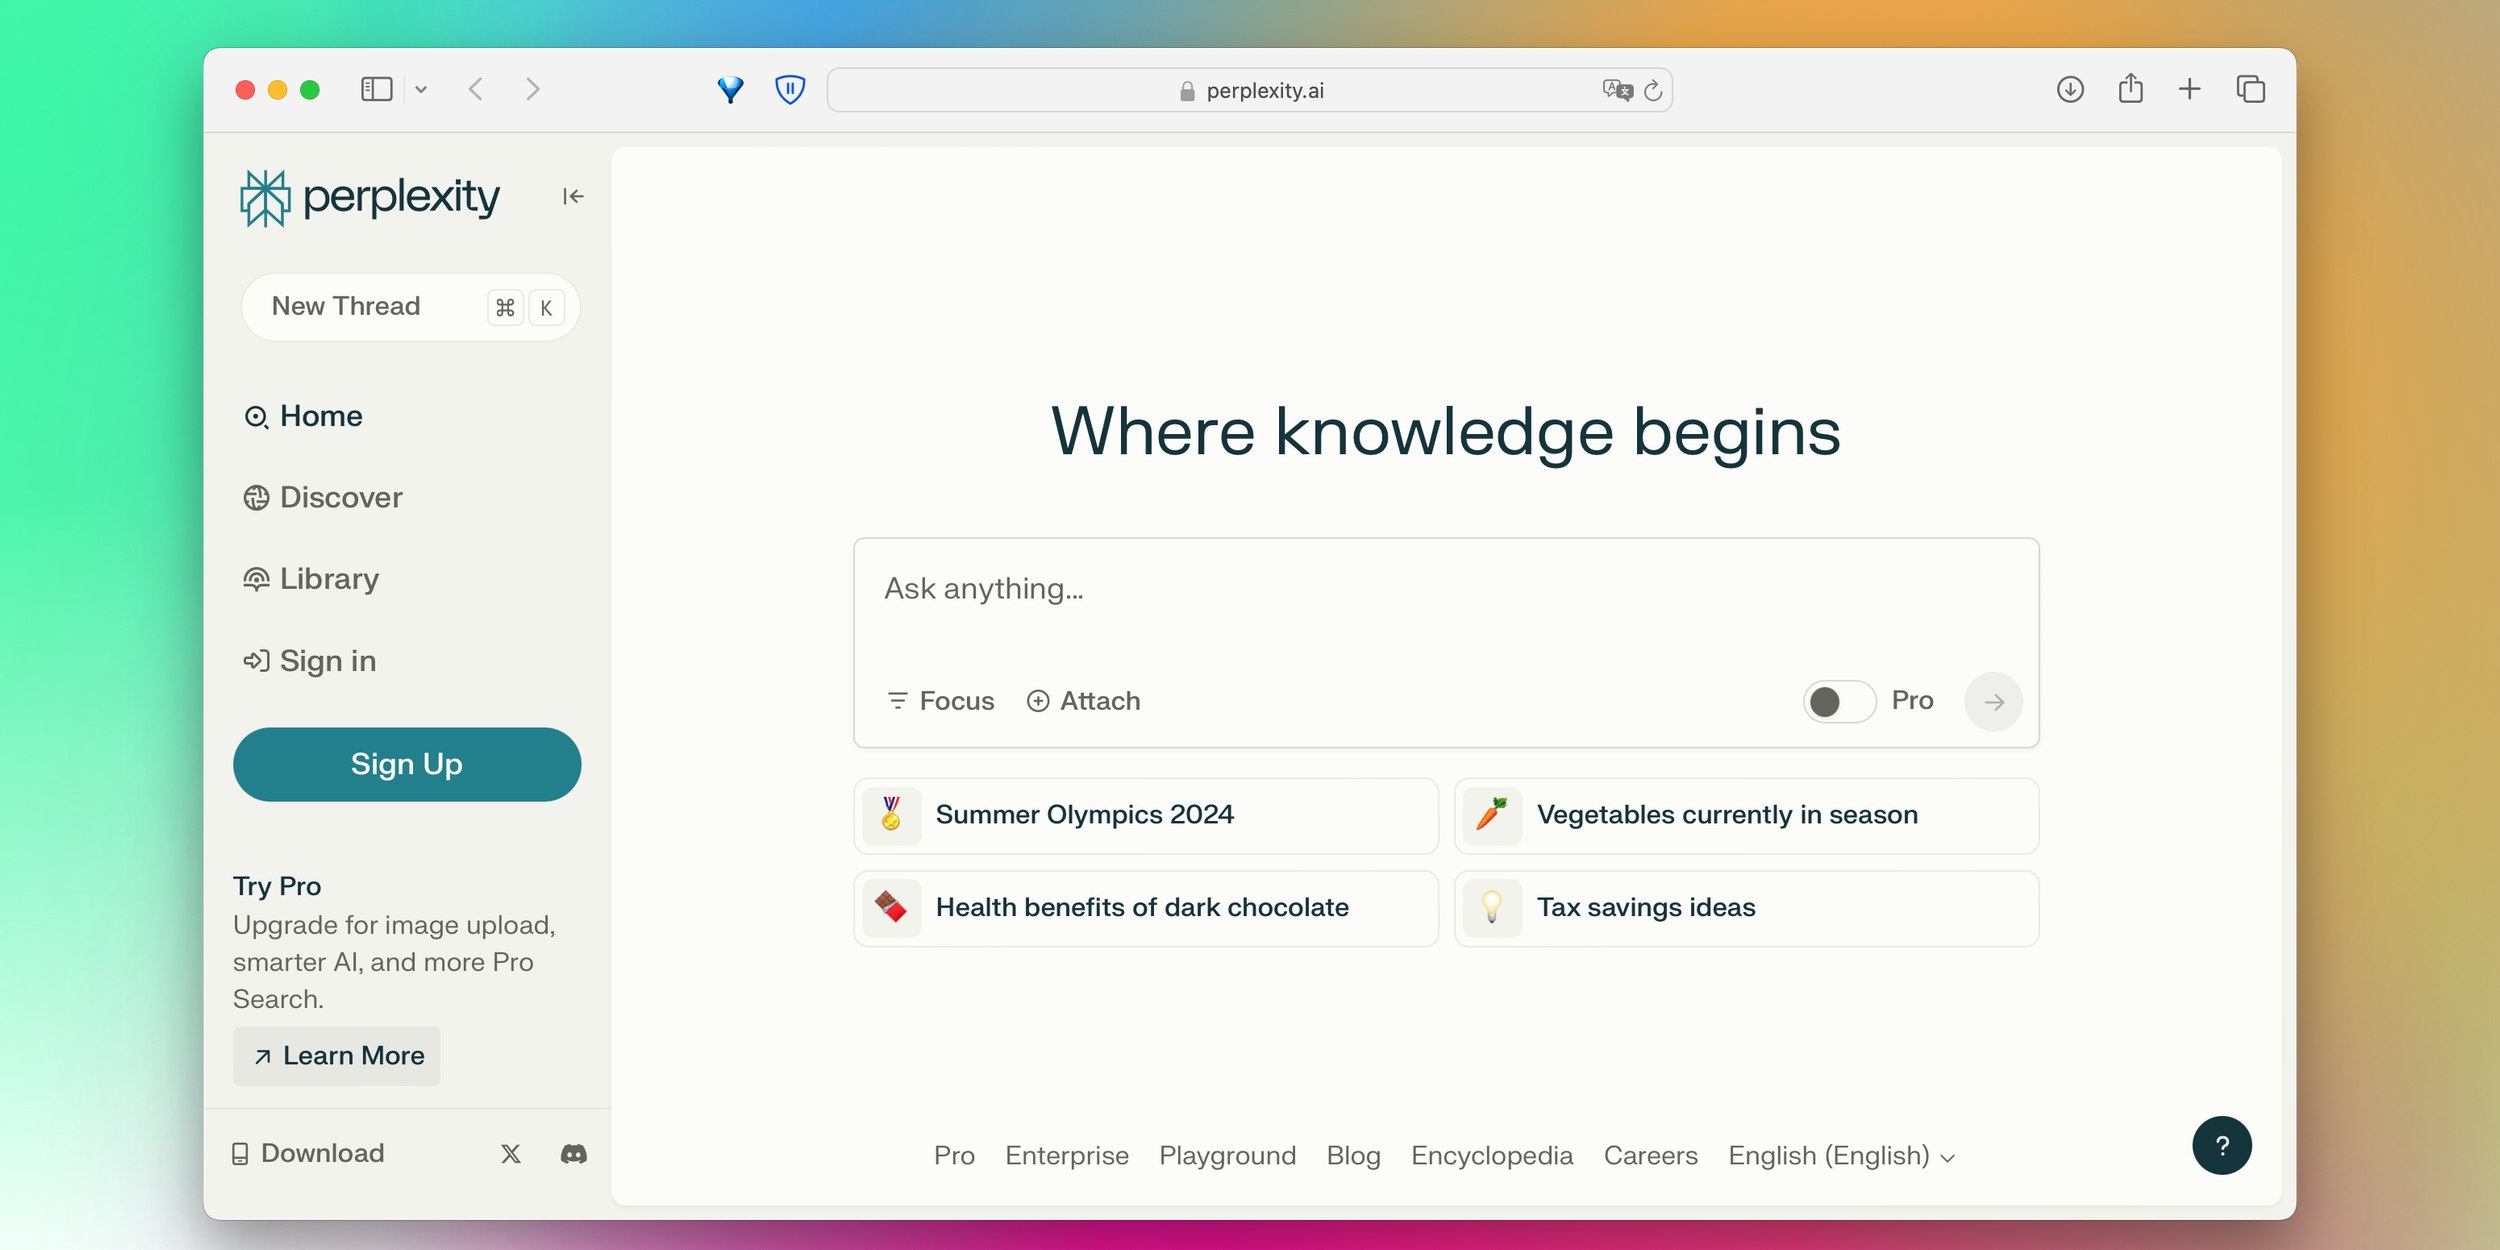Click the perplexity.ai address bar
The image size is (2500, 1250).
pos(1250,90)
